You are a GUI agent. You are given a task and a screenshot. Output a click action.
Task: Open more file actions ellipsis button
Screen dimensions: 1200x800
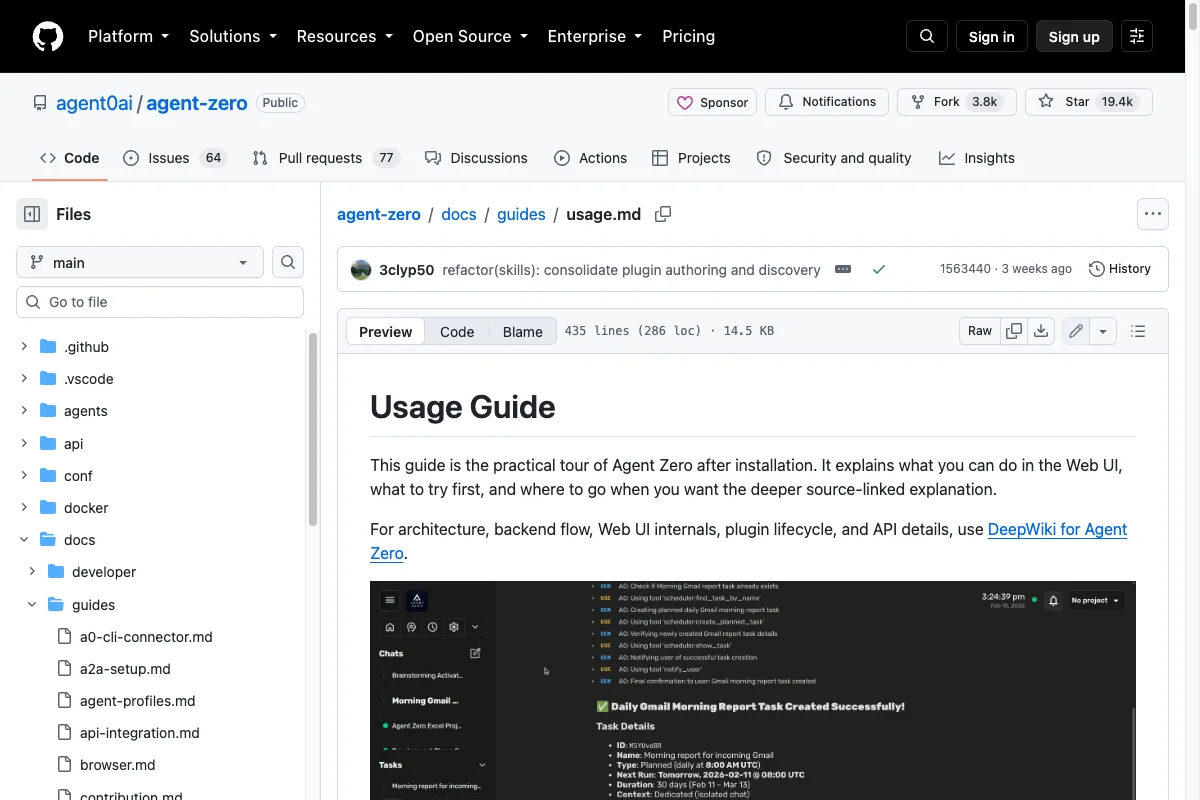[1153, 214]
